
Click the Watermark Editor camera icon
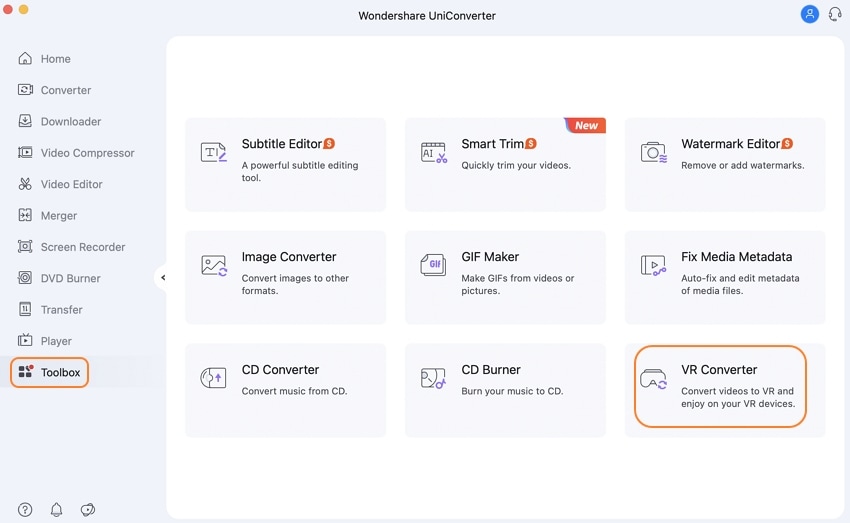(x=654, y=152)
